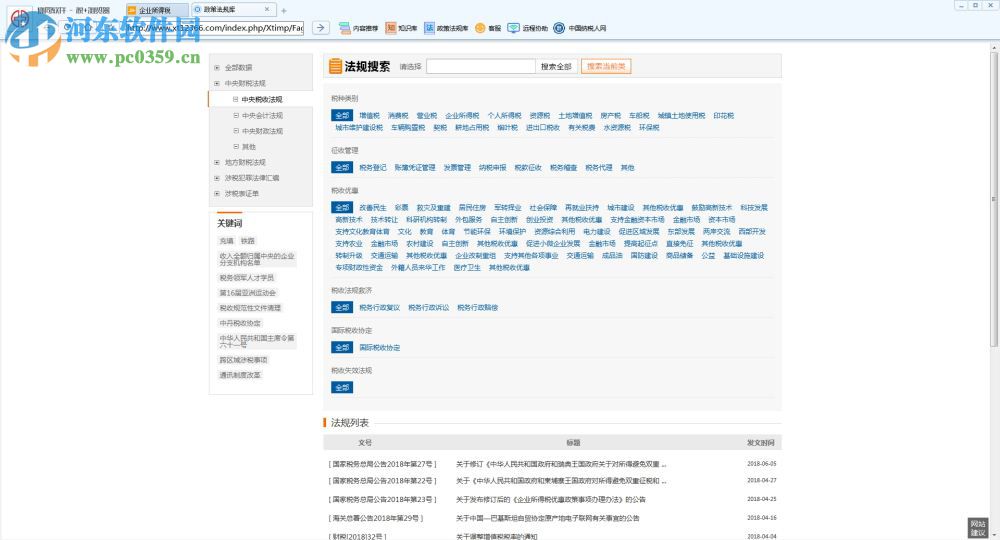
Task: Select 全部 under 税收失效法规
Action: pos(342,388)
